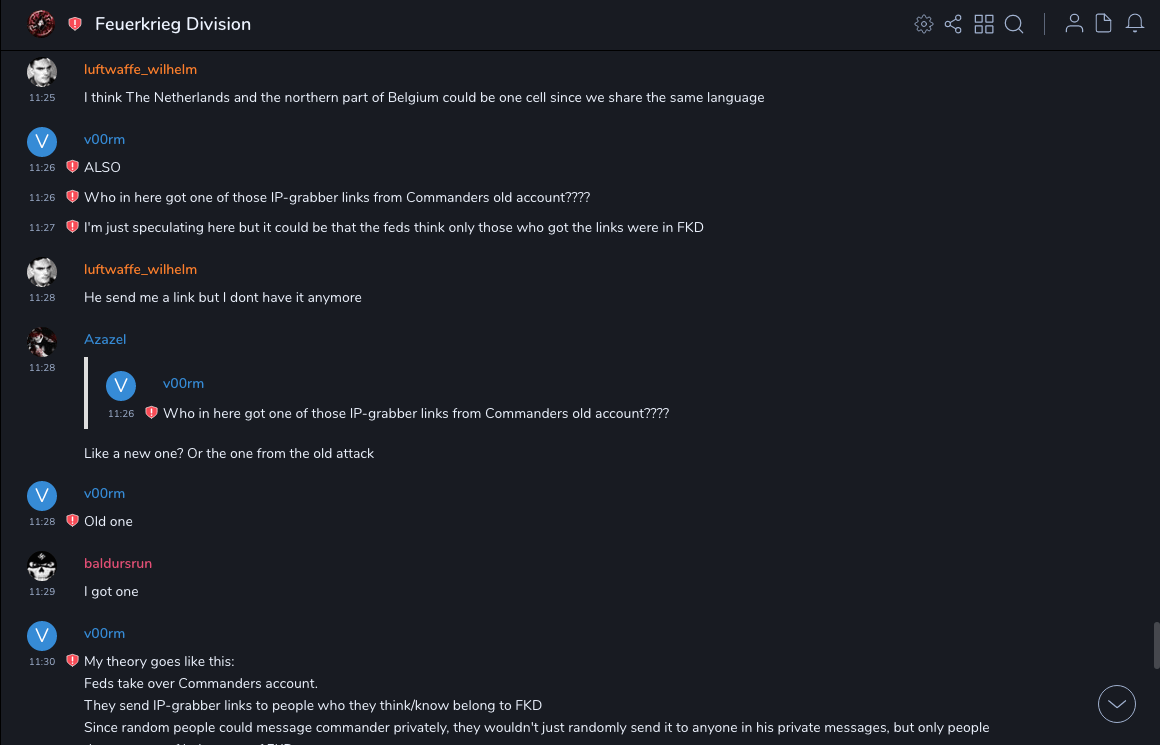Jump to latest with the down-arrow button
The height and width of the screenshot is (745, 1160).
pos(1117,704)
